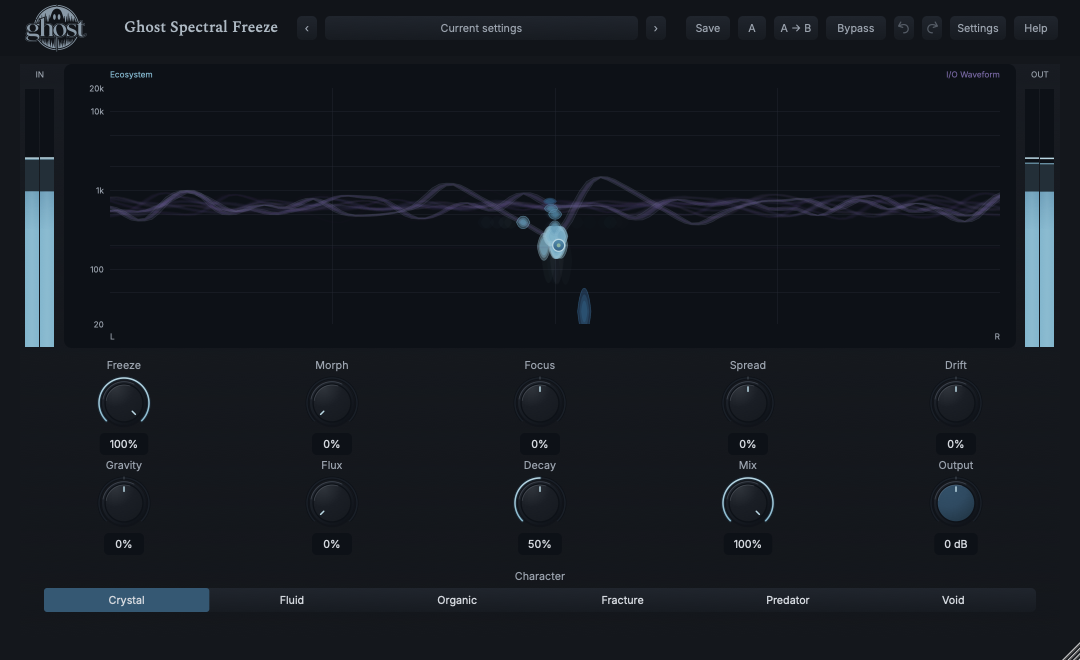The image size is (1080, 660).
Task: Go to next preset arrow
Action: coord(656,28)
